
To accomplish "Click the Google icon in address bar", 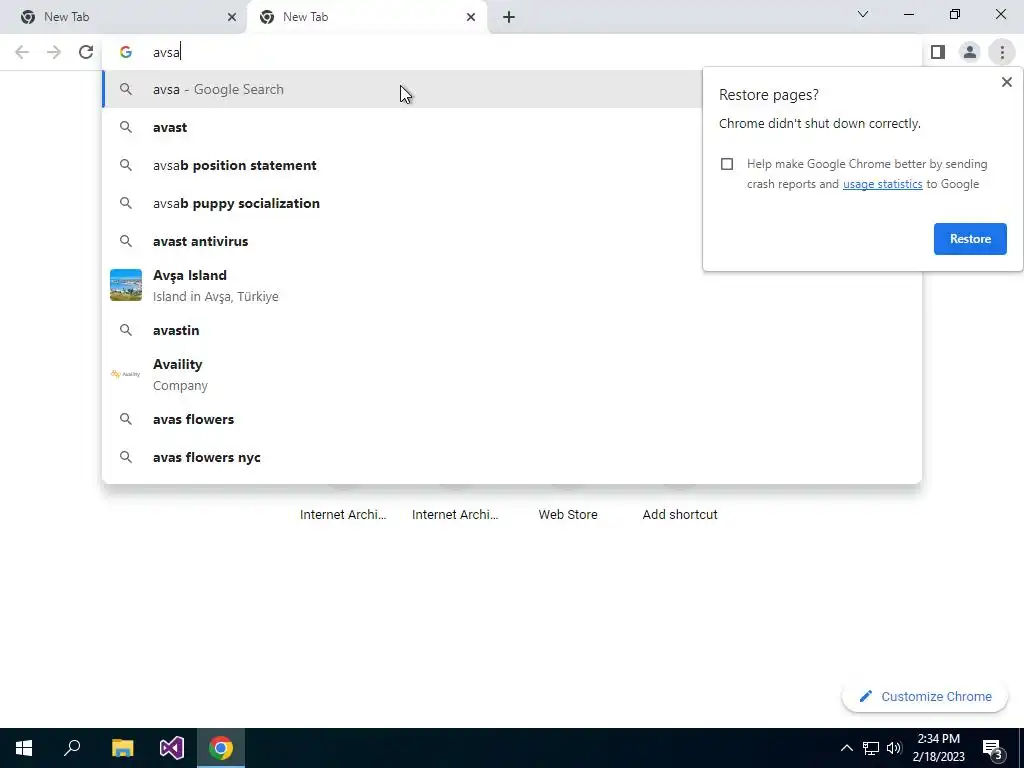I will 126,52.
